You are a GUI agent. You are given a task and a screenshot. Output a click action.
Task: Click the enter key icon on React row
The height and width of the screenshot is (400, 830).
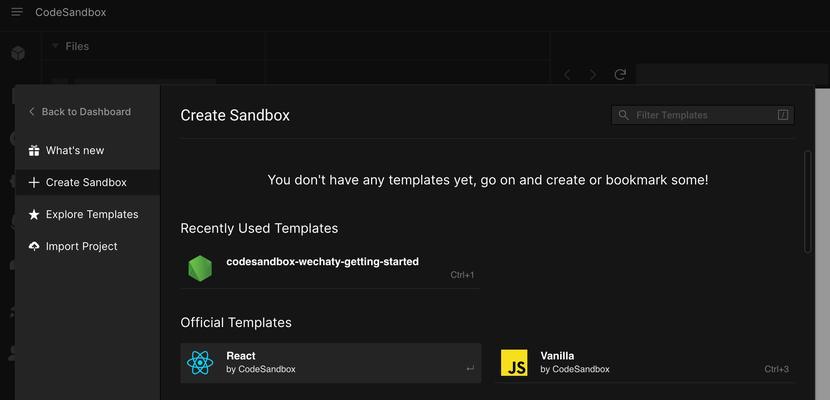[x=470, y=369]
